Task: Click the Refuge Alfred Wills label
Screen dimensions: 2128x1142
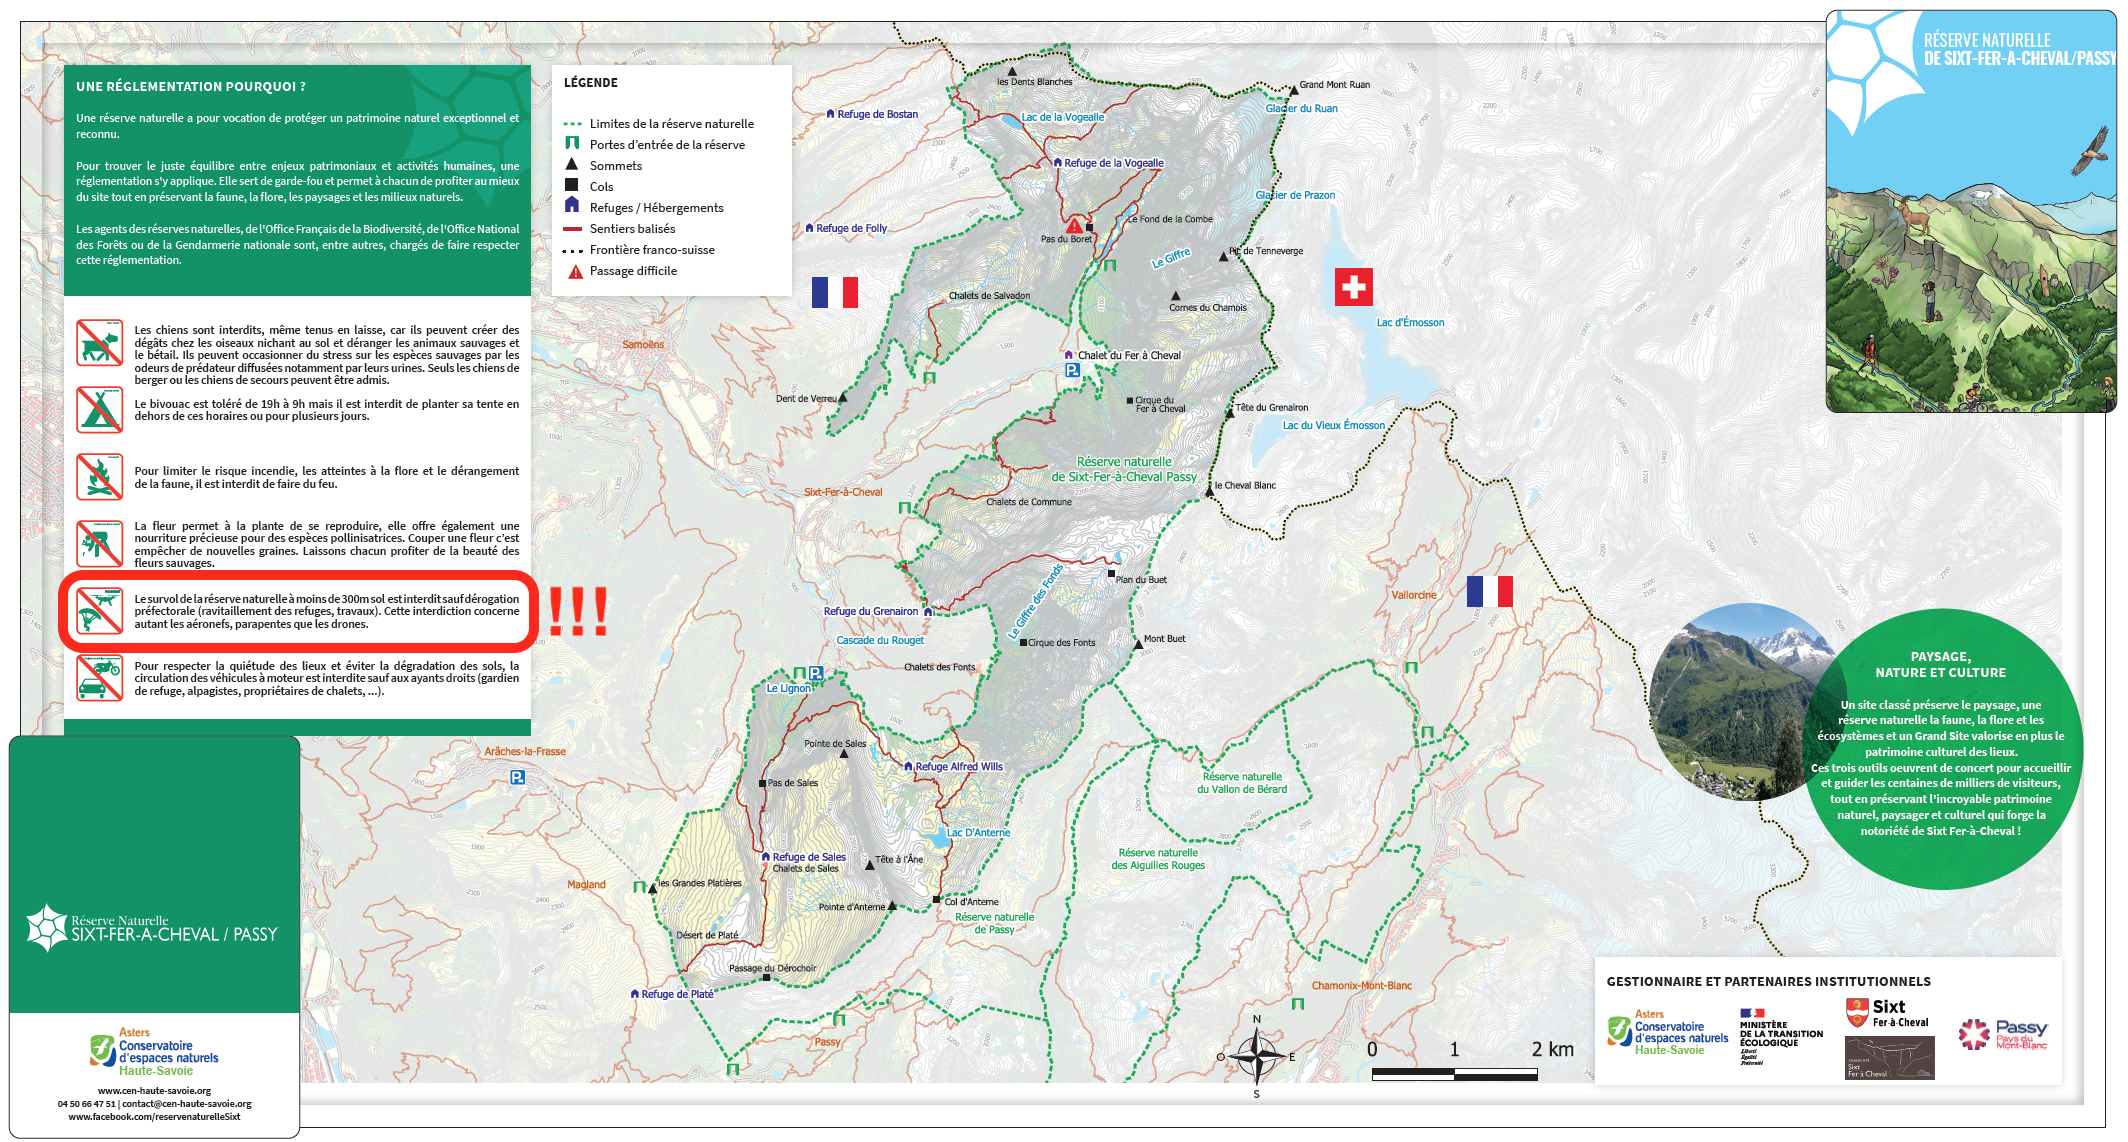Action: (x=958, y=767)
